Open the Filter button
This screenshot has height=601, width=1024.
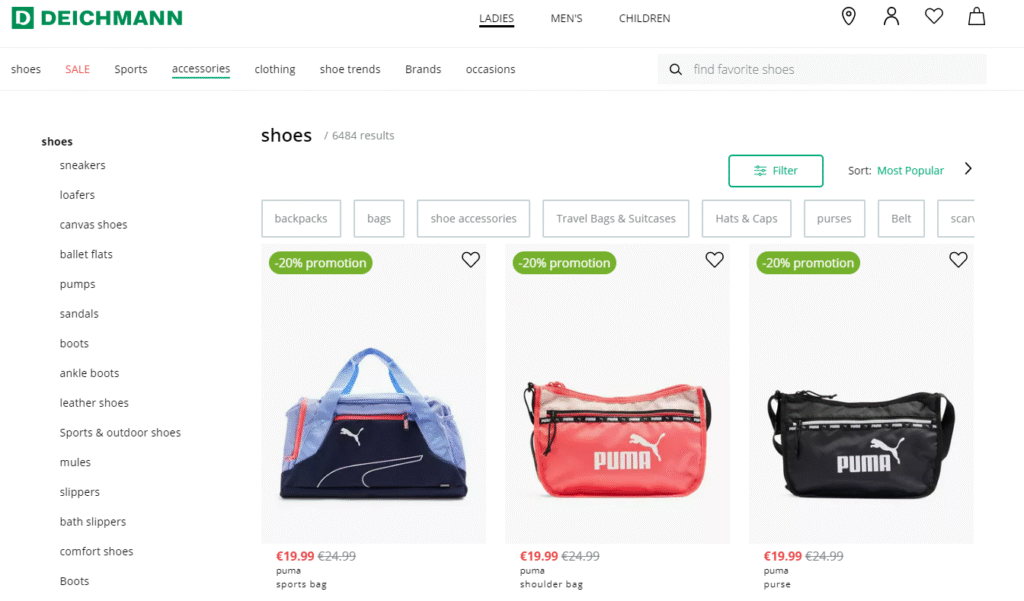775,171
